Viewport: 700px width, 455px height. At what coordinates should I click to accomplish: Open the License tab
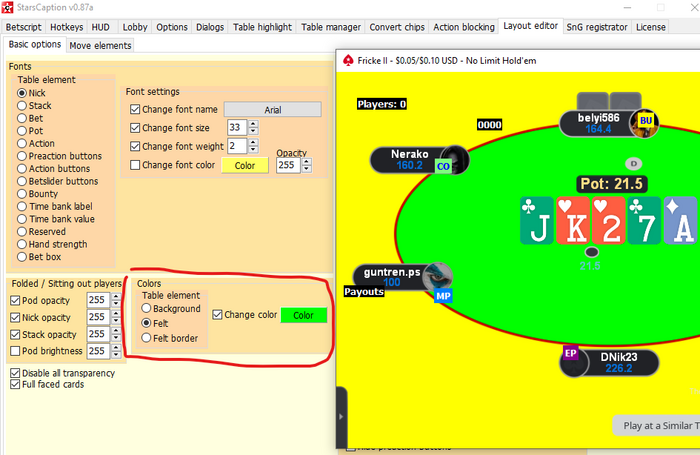(x=650, y=27)
